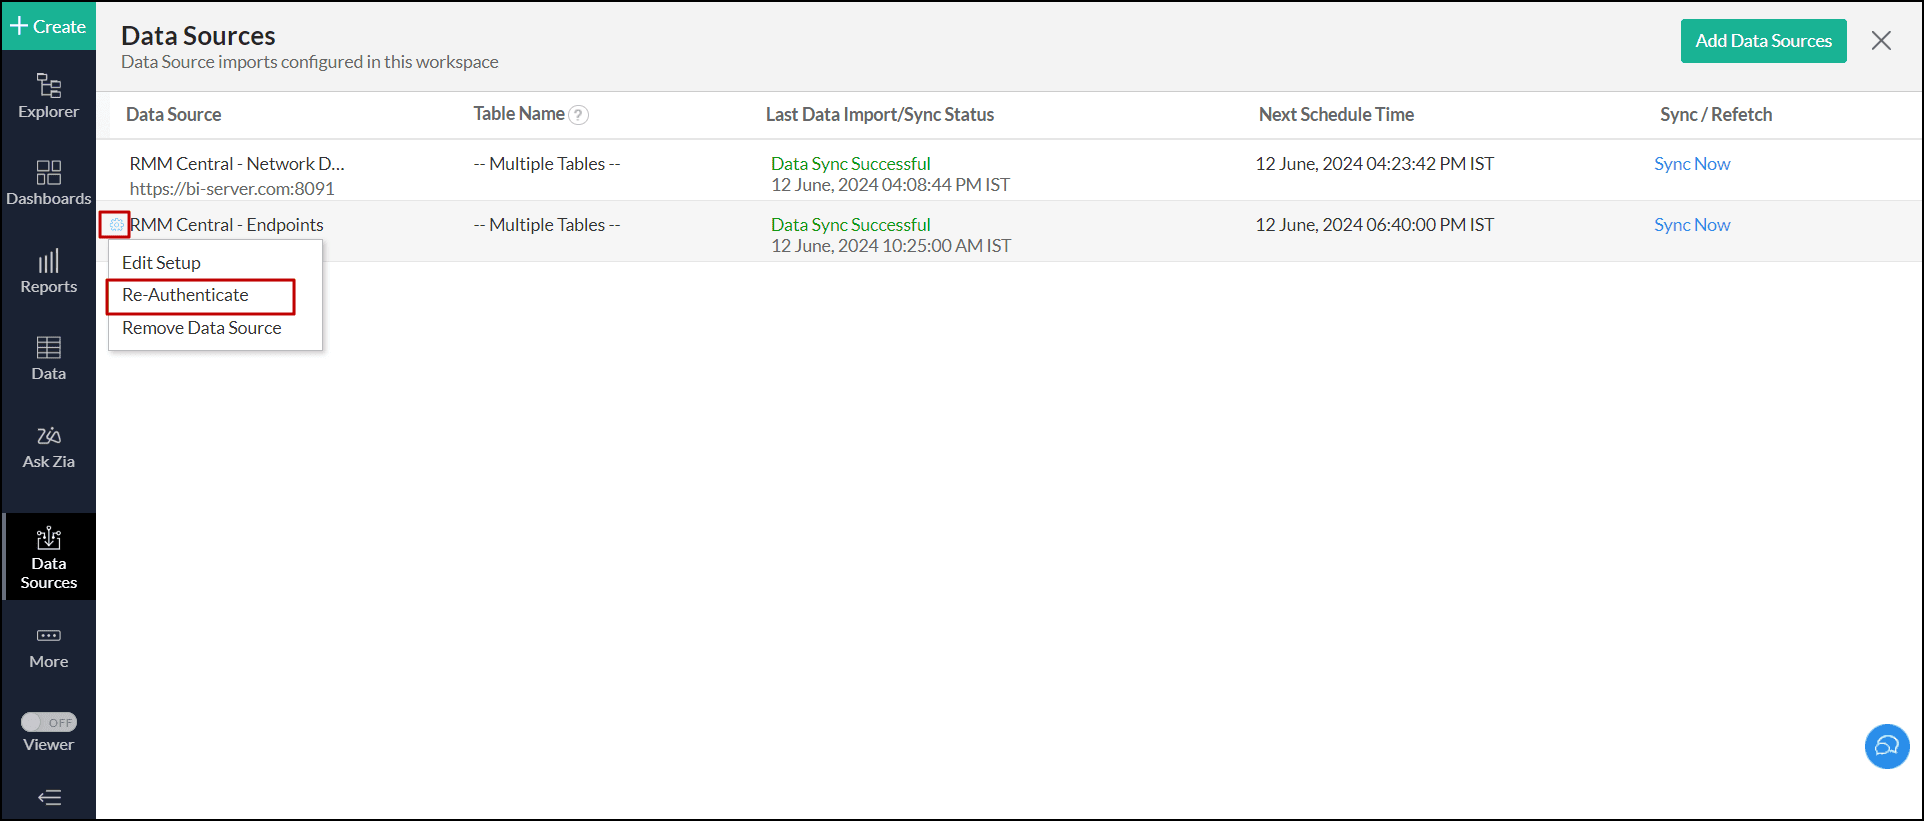Click Data Sync Successful status in Endpoints row

(851, 225)
